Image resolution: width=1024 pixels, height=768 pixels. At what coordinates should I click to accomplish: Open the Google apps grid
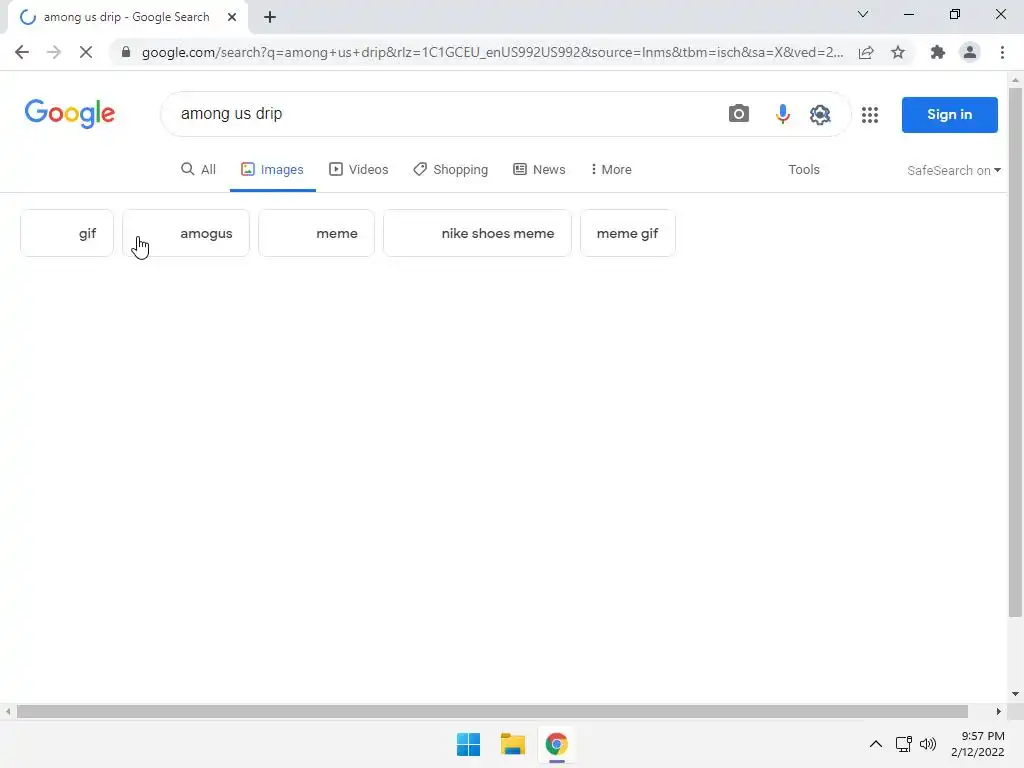[x=870, y=115]
